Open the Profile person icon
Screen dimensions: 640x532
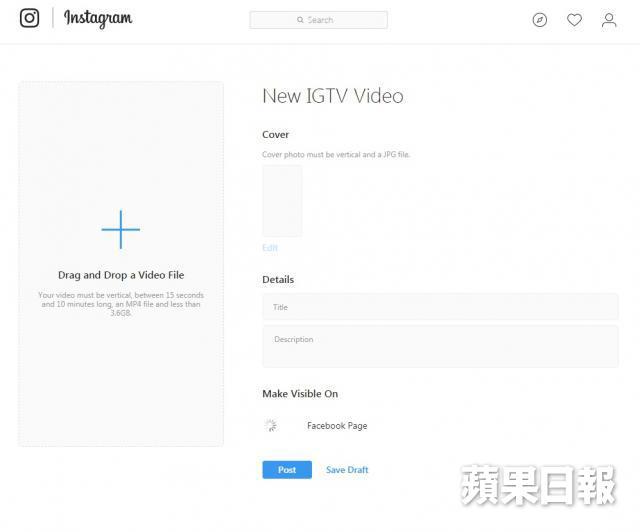tap(609, 20)
